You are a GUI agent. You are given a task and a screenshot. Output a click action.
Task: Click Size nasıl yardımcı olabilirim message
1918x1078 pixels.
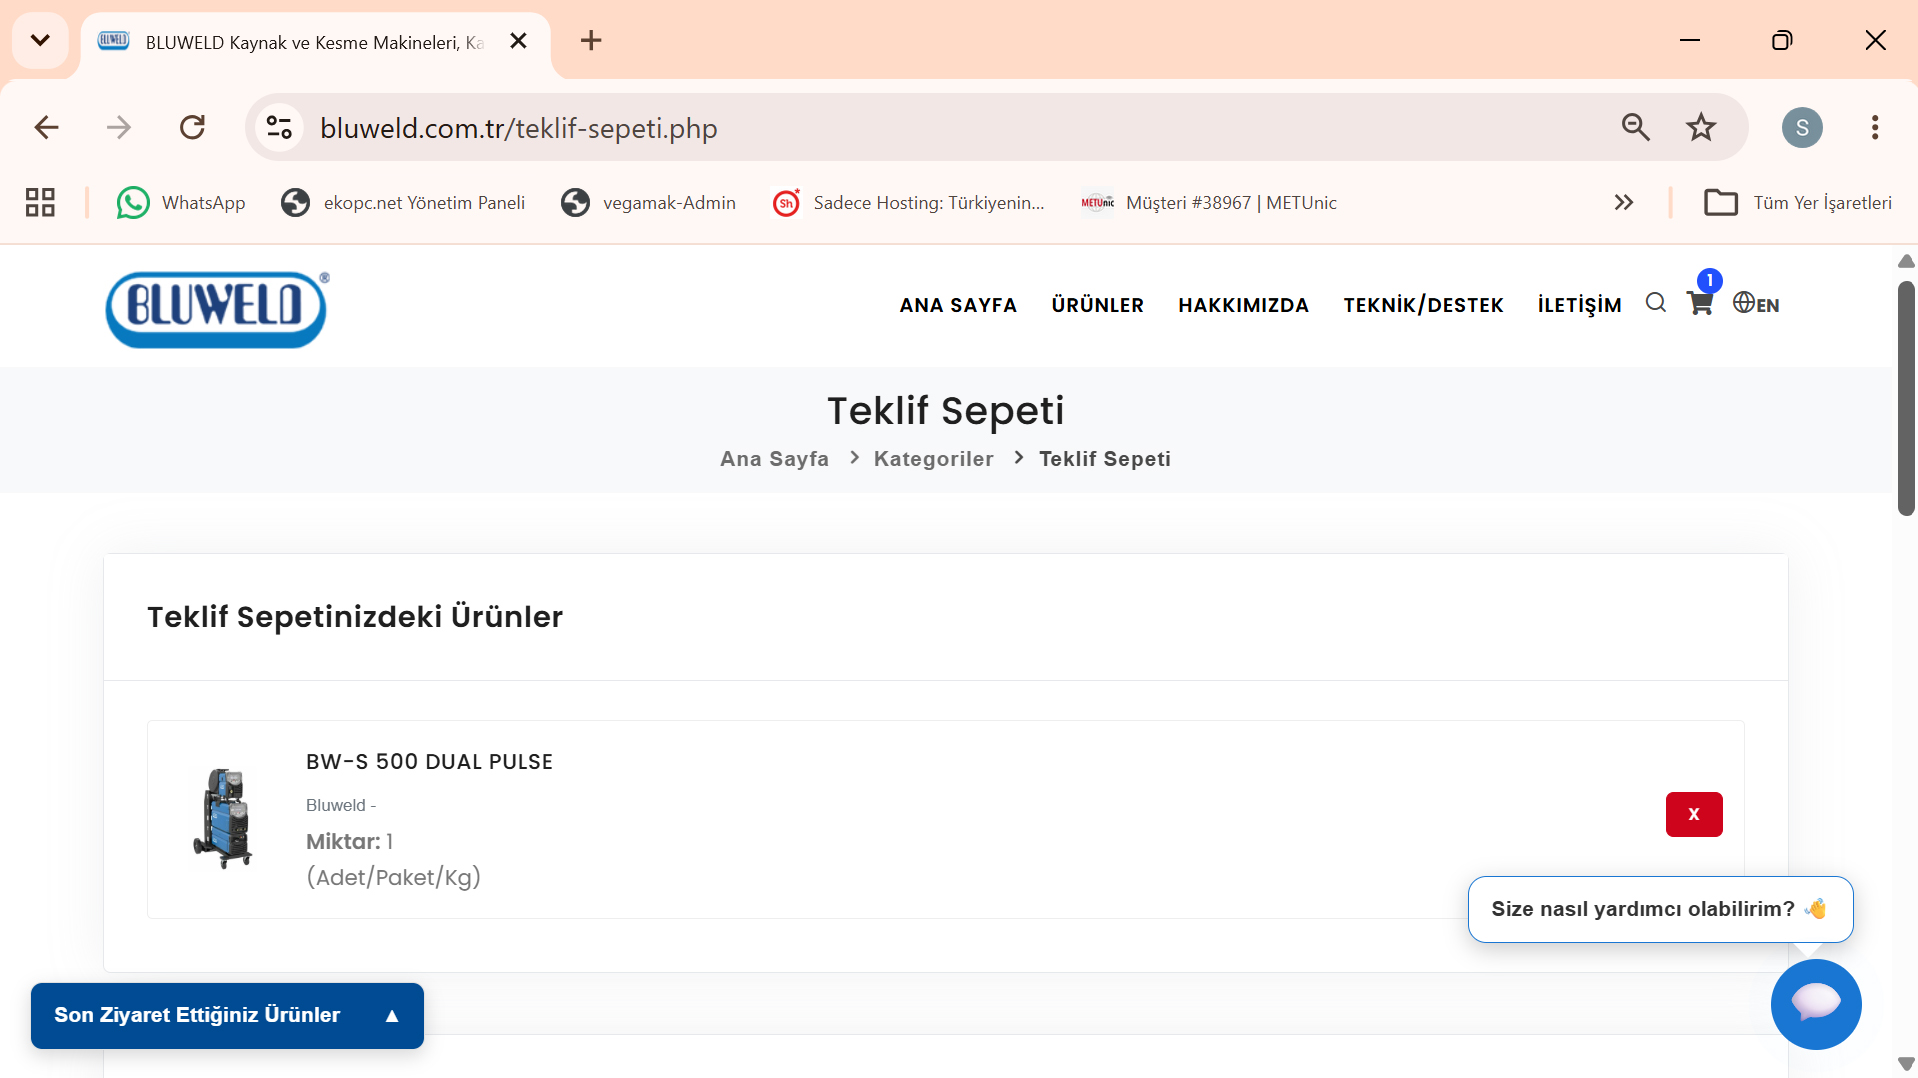tap(1660, 909)
